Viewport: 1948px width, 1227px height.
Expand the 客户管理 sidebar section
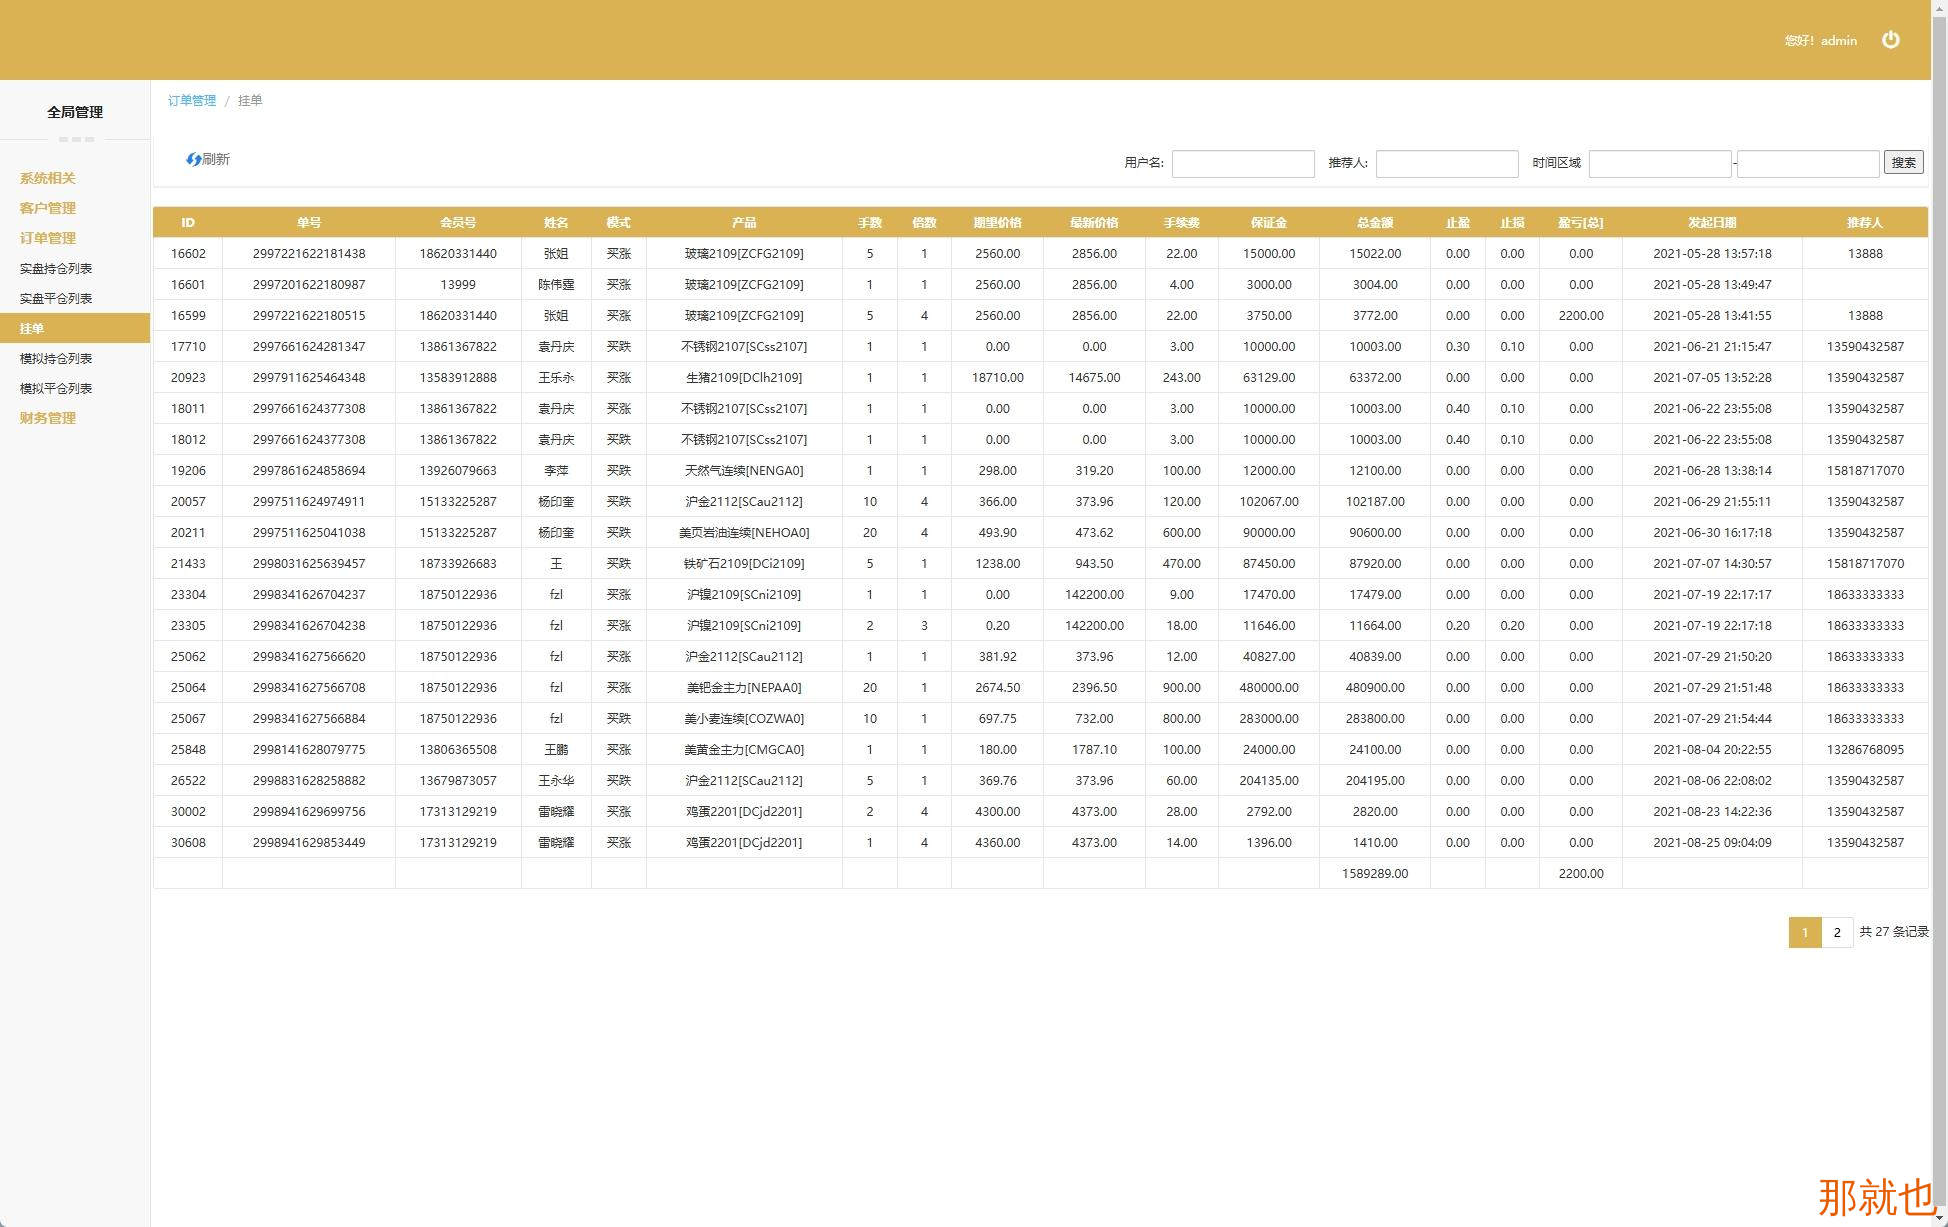point(47,208)
